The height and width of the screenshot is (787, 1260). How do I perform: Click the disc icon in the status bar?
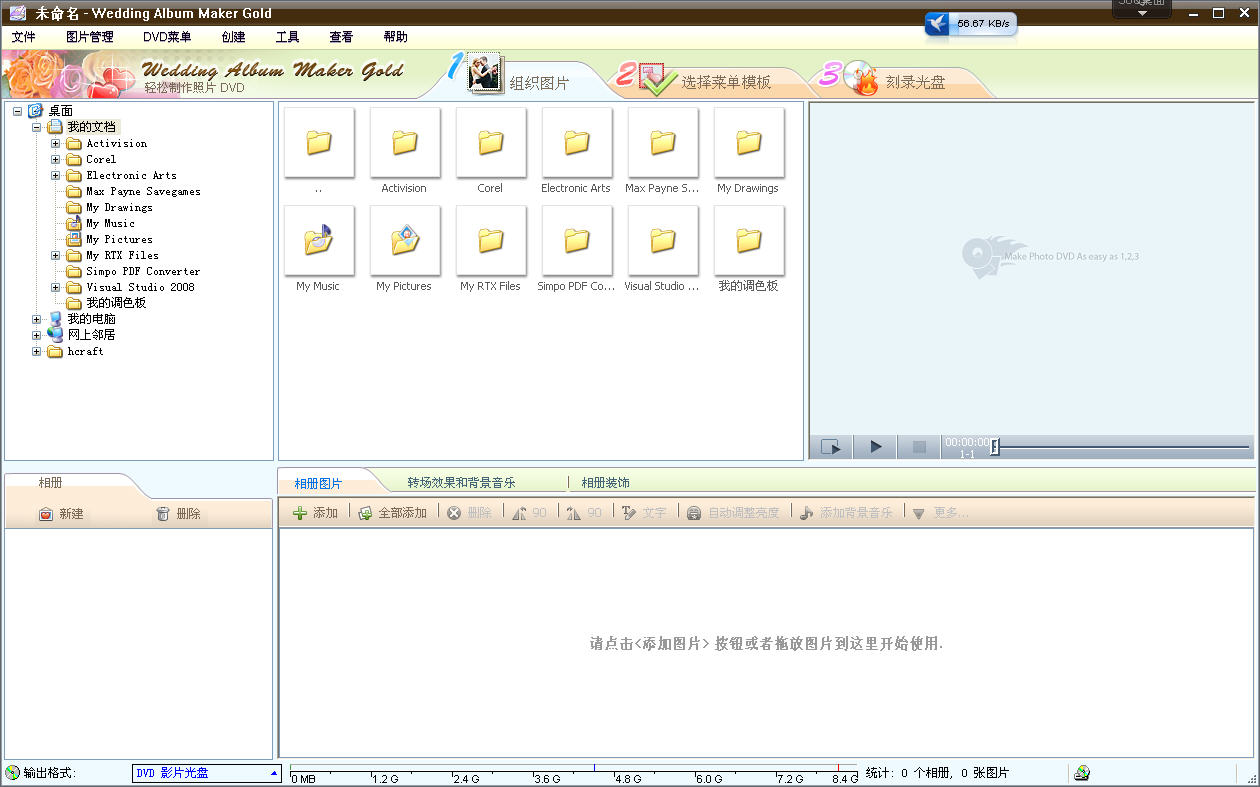(1081, 773)
